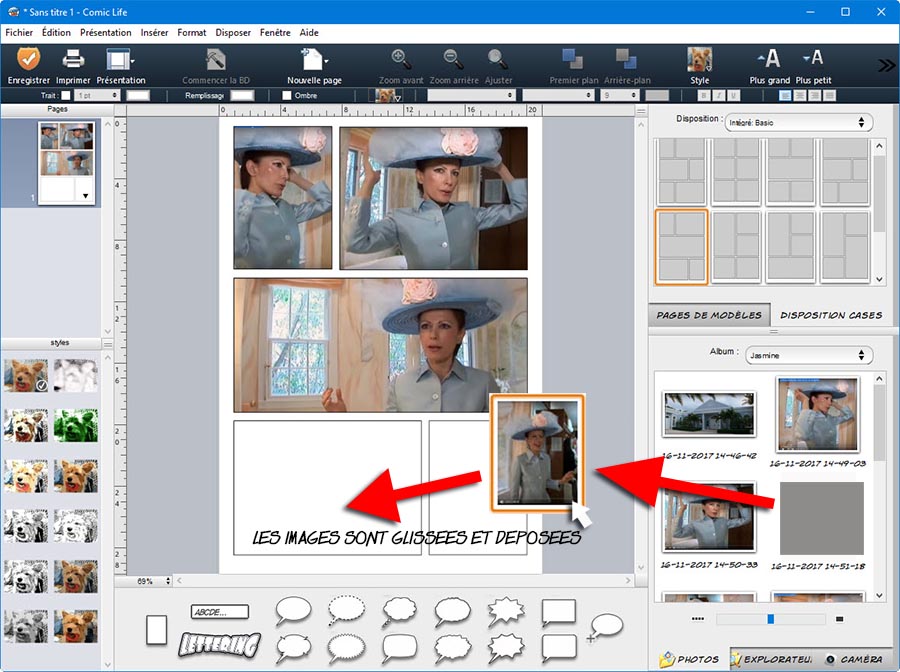Open the Édition menu

56,33
